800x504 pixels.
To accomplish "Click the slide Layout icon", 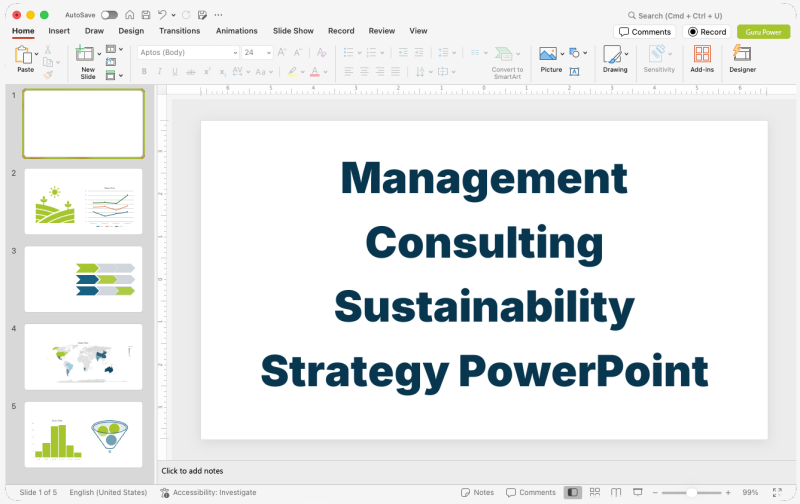I will (x=111, y=49).
